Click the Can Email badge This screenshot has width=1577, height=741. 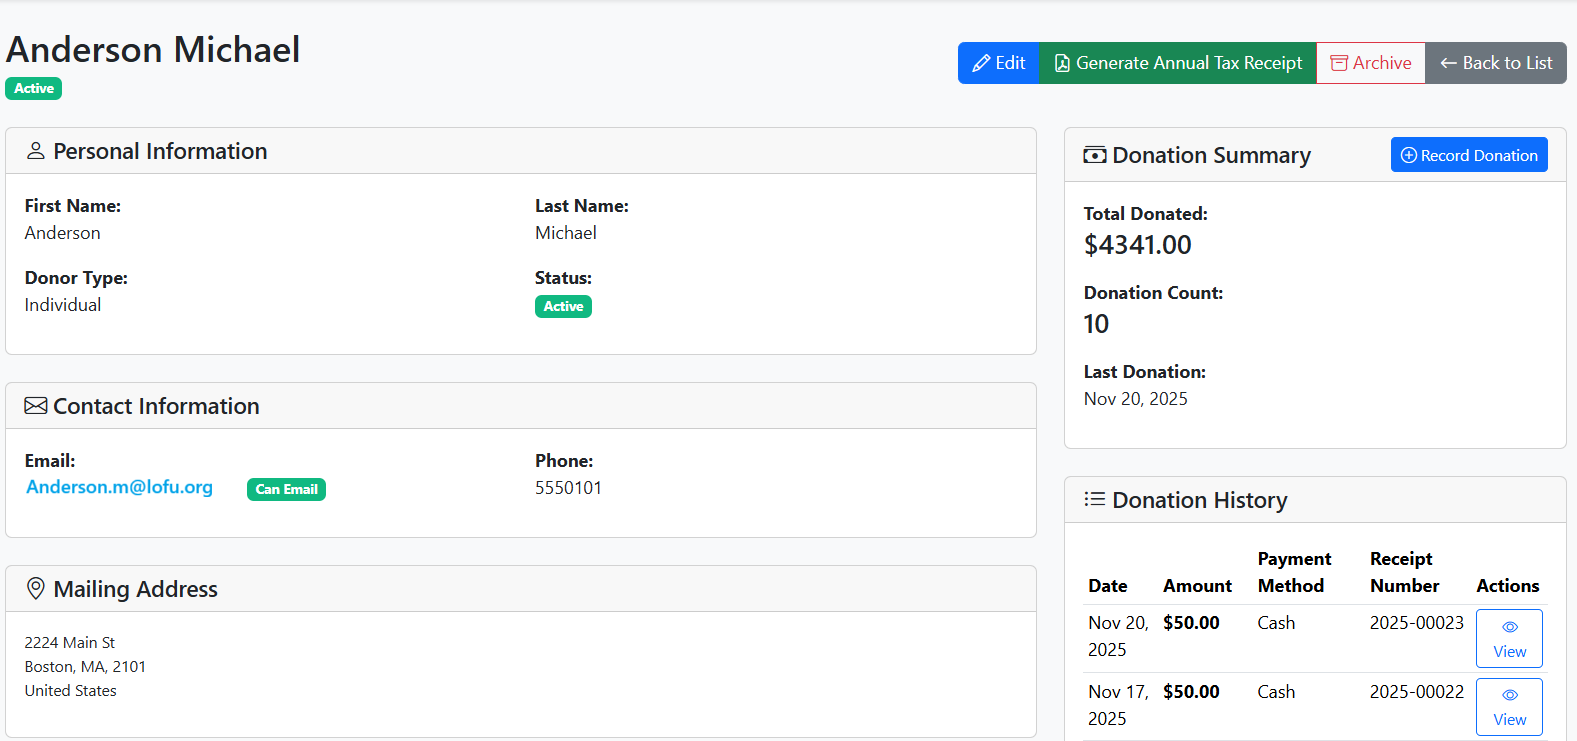click(286, 489)
